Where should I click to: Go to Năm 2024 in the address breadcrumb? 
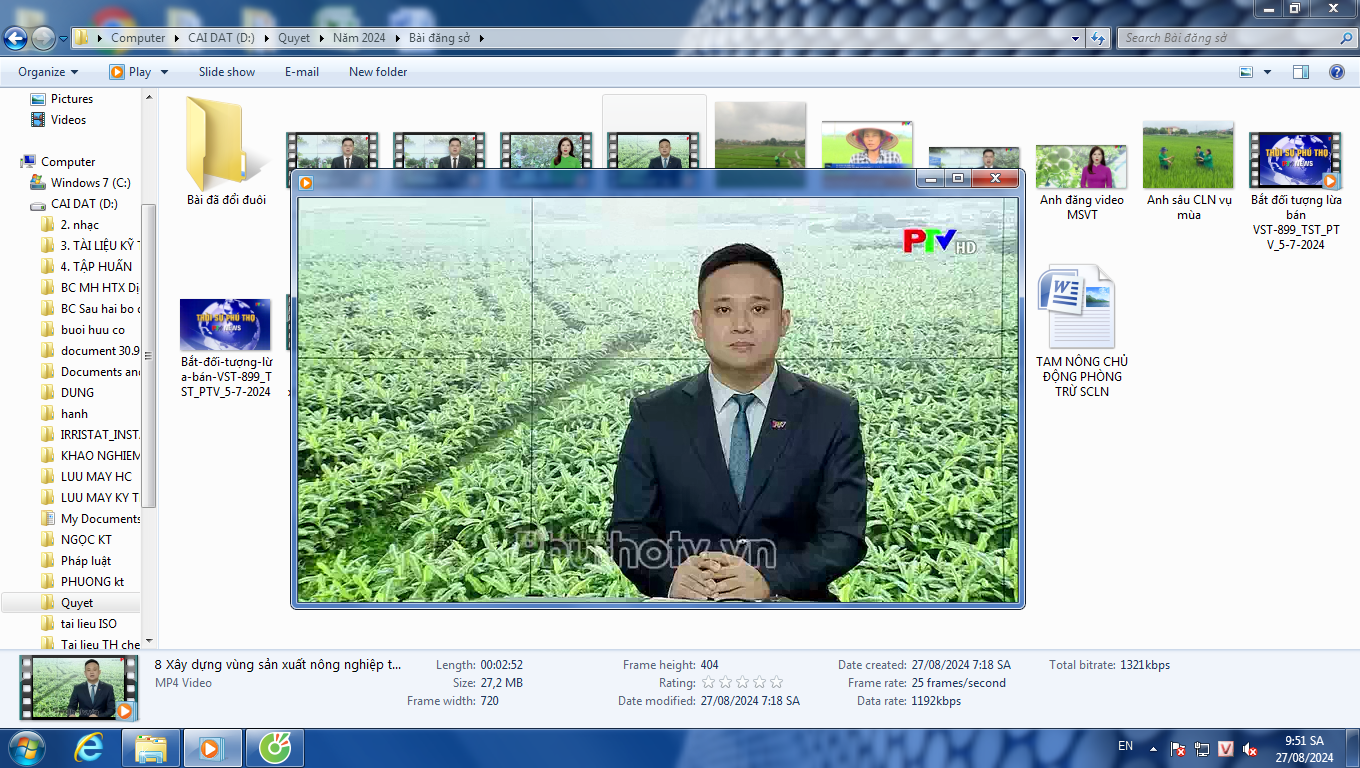359,38
